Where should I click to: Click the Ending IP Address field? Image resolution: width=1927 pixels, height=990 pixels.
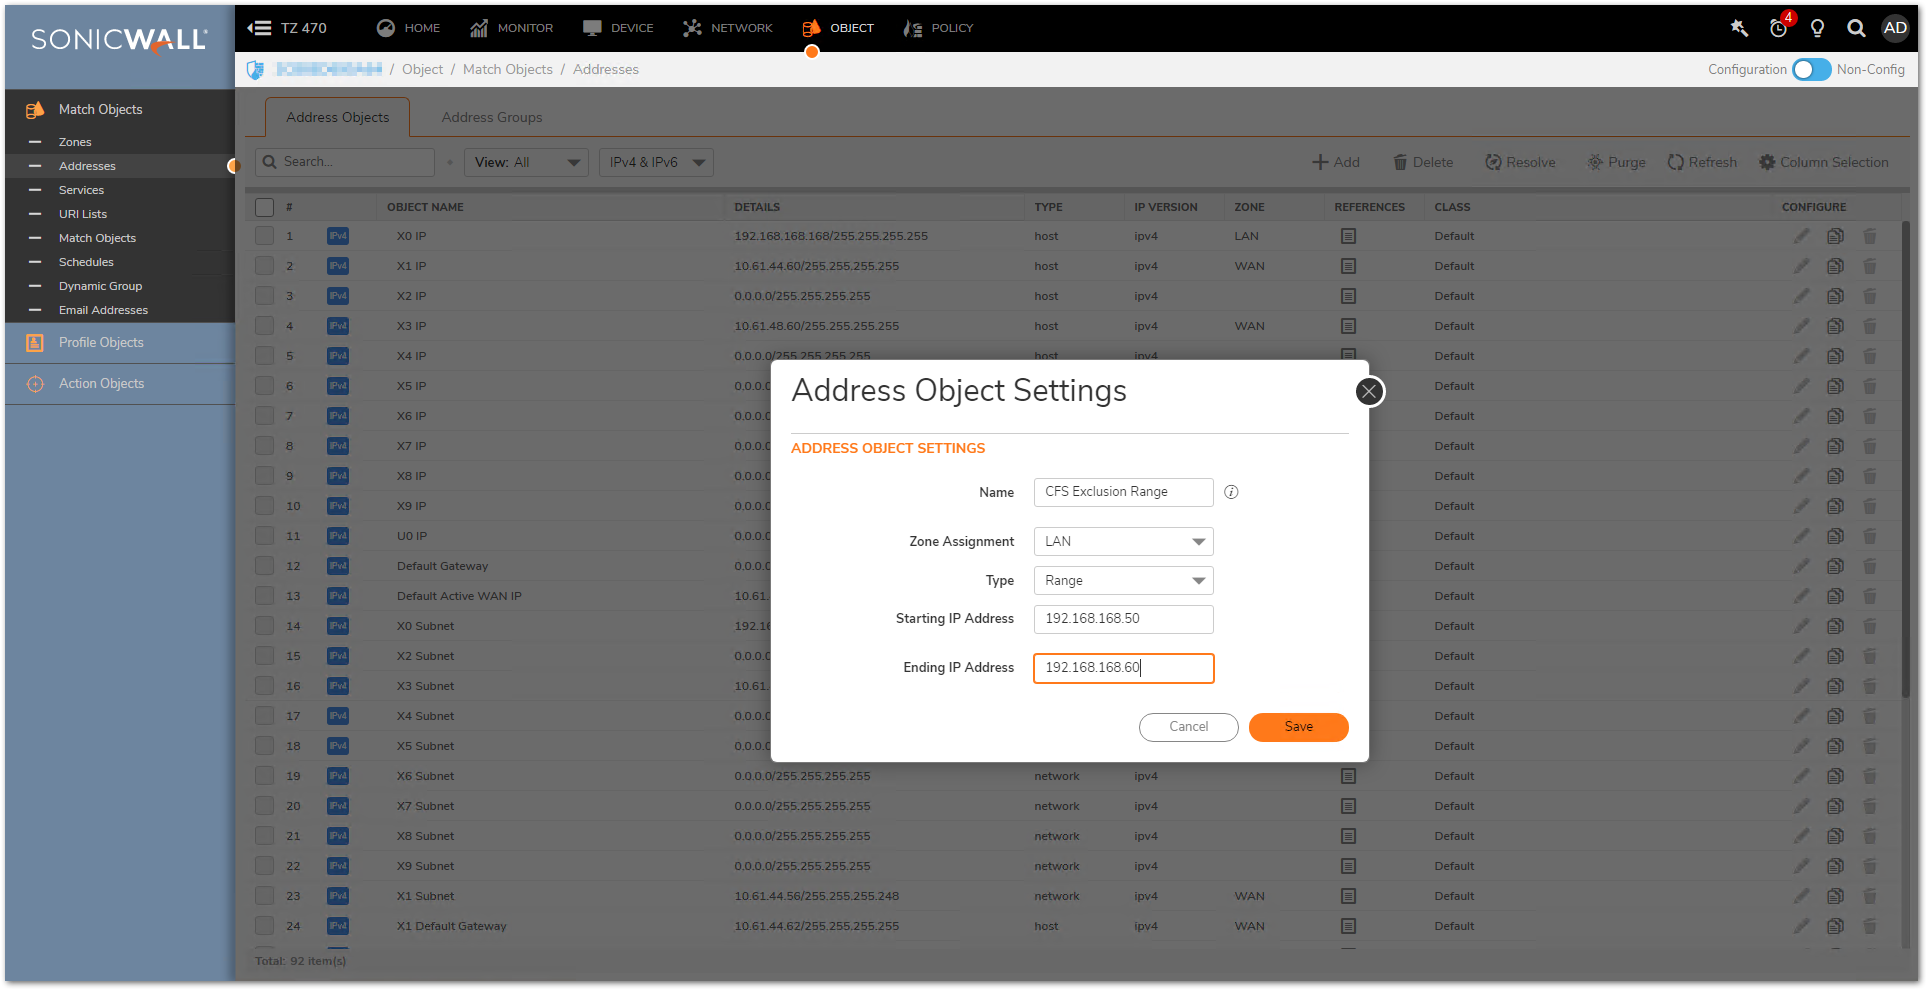pyautogui.click(x=1123, y=668)
